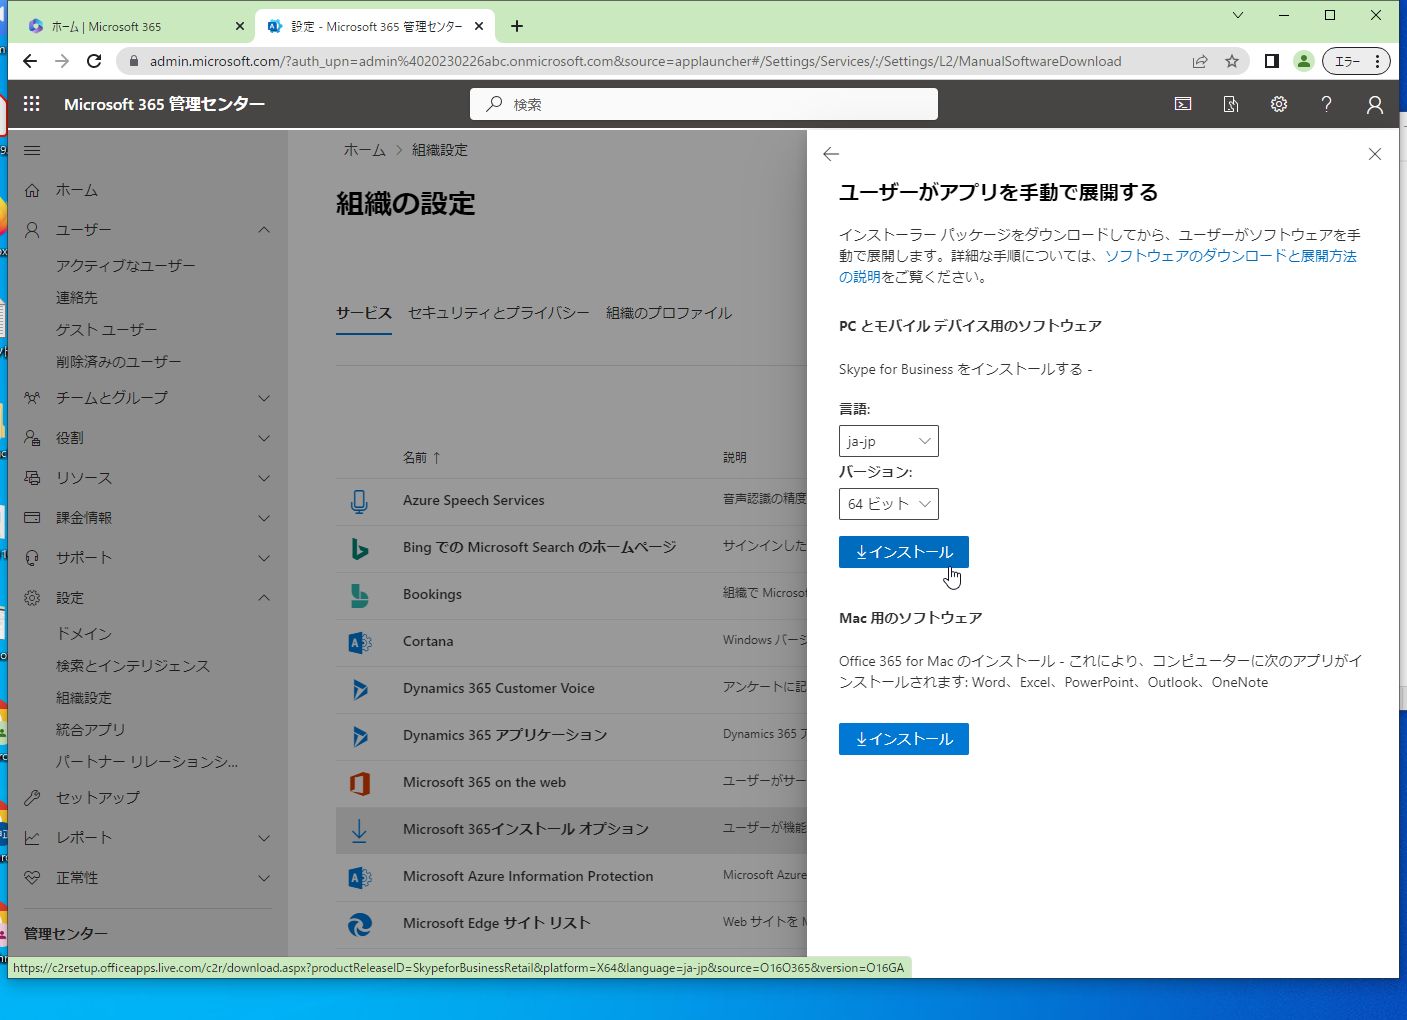Expand the 役割 navigation section
The image size is (1407, 1020).
pos(264,438)
